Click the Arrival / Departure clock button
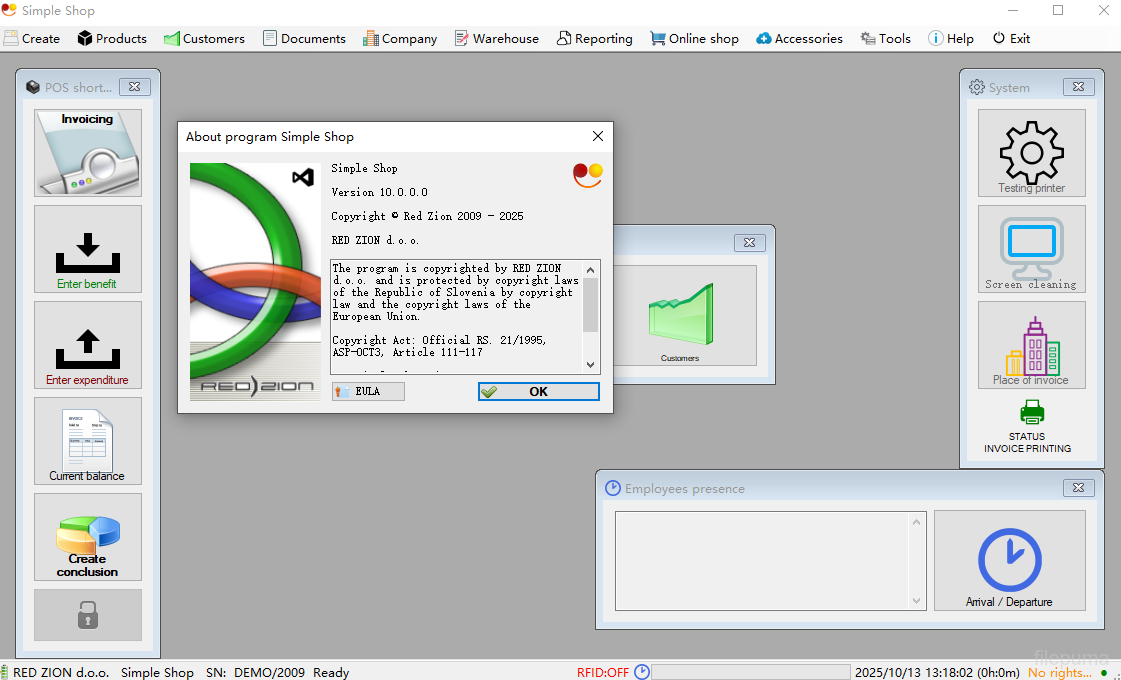Image resolution: width=1121 pixels, height=680 pixels. (1009, 560)
